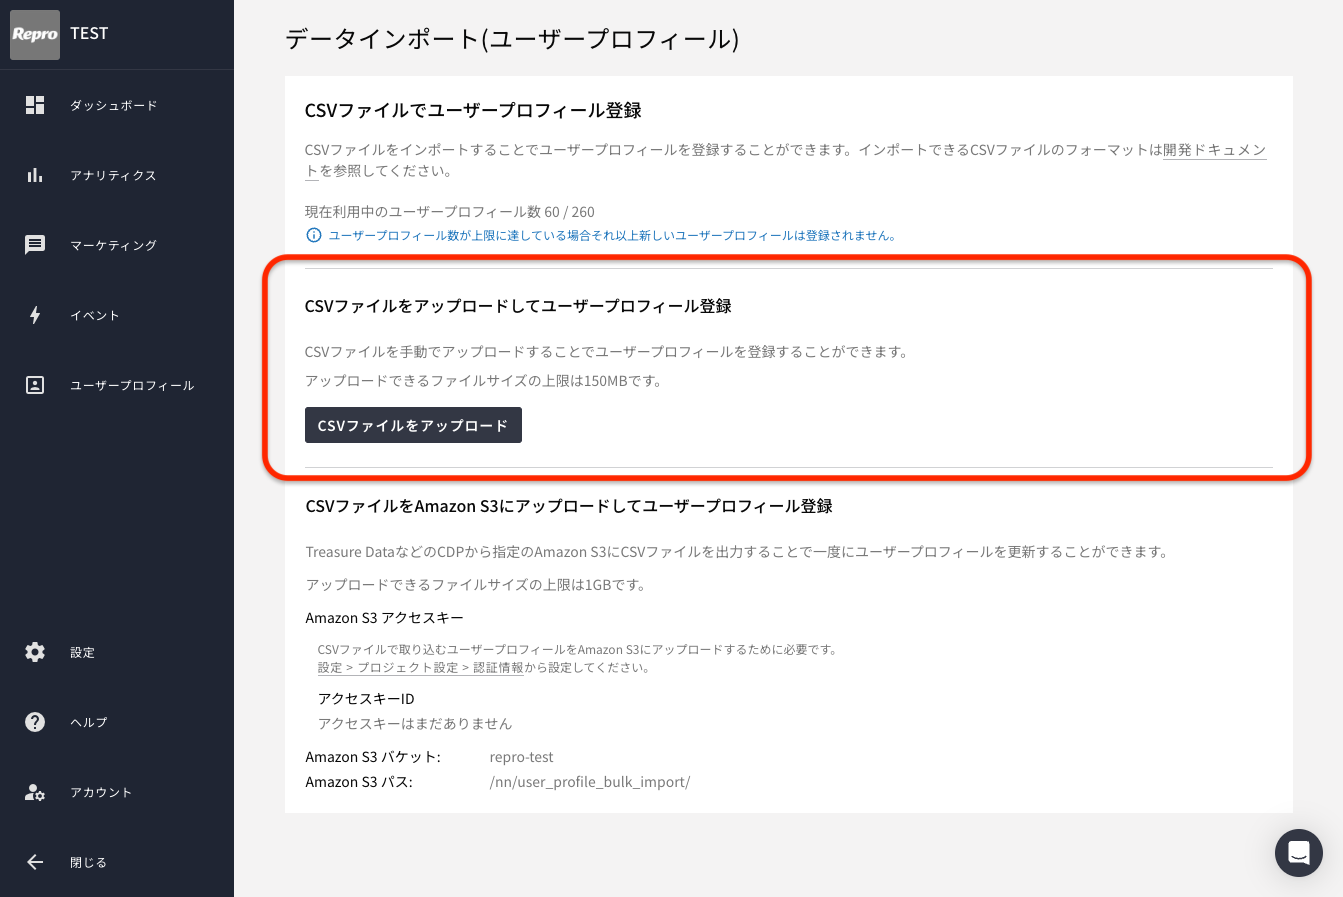Open アナリティクス menu item
This screenshot has height=897, width=1343.
[x=113, y=175]
